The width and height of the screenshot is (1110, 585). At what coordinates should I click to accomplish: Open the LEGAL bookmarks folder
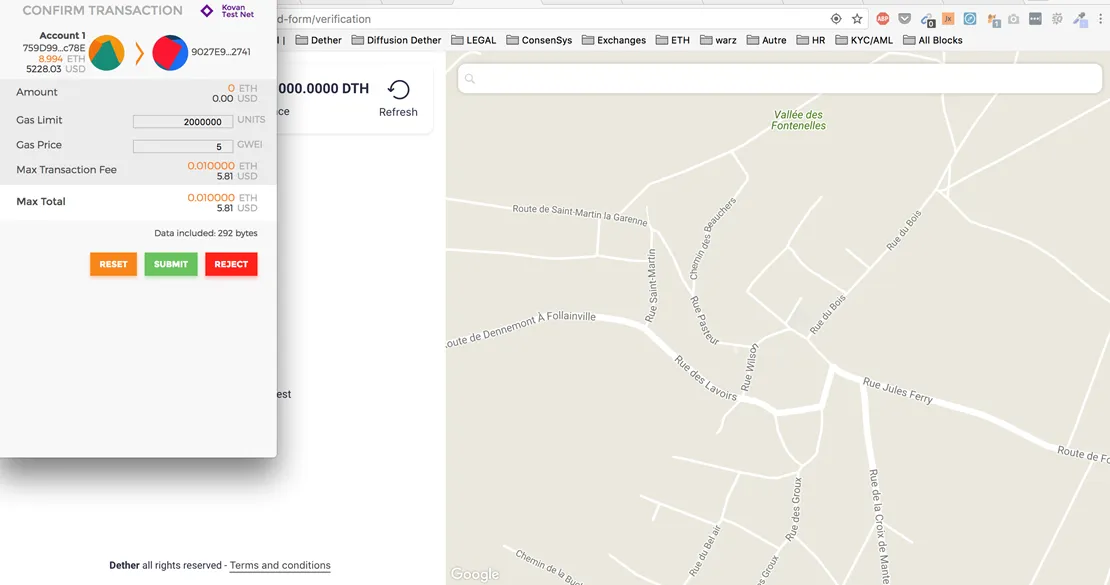[x=474, y=40]
